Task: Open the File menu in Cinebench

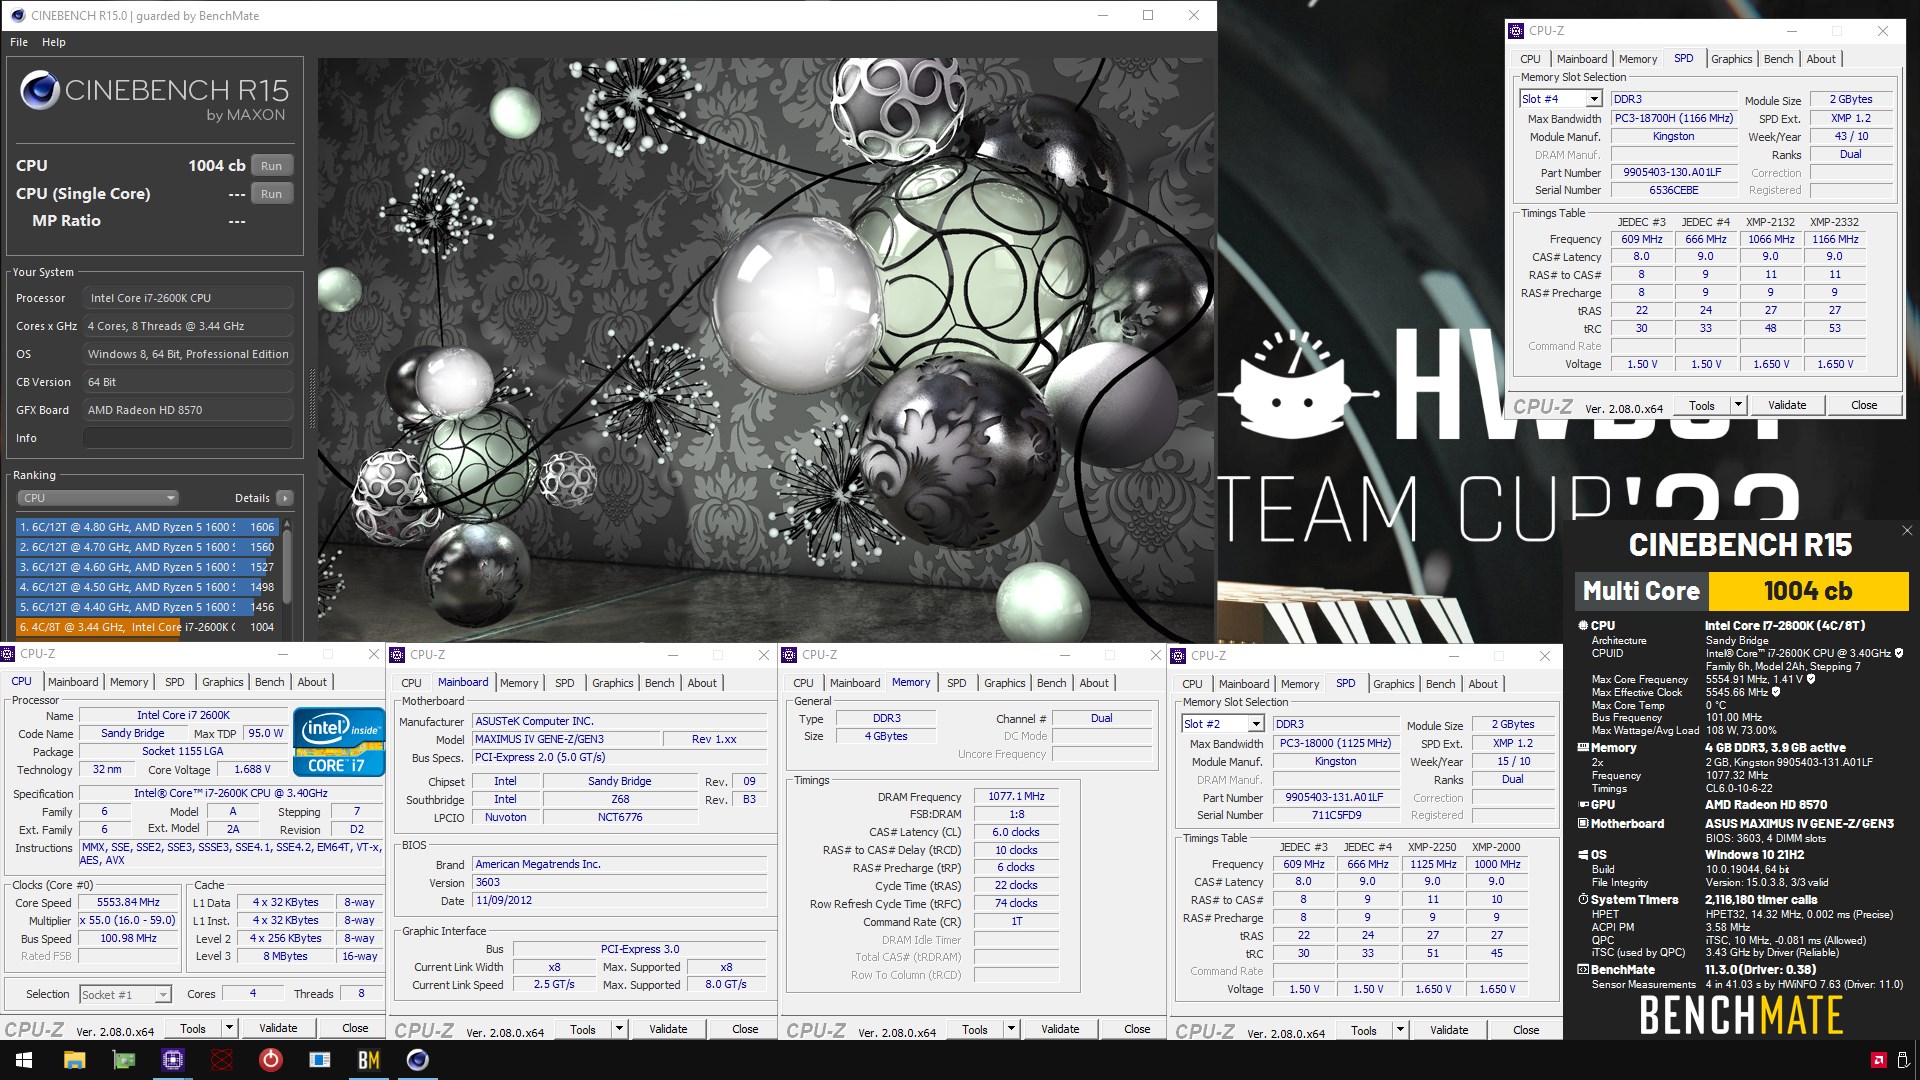Action: point(19,42)
